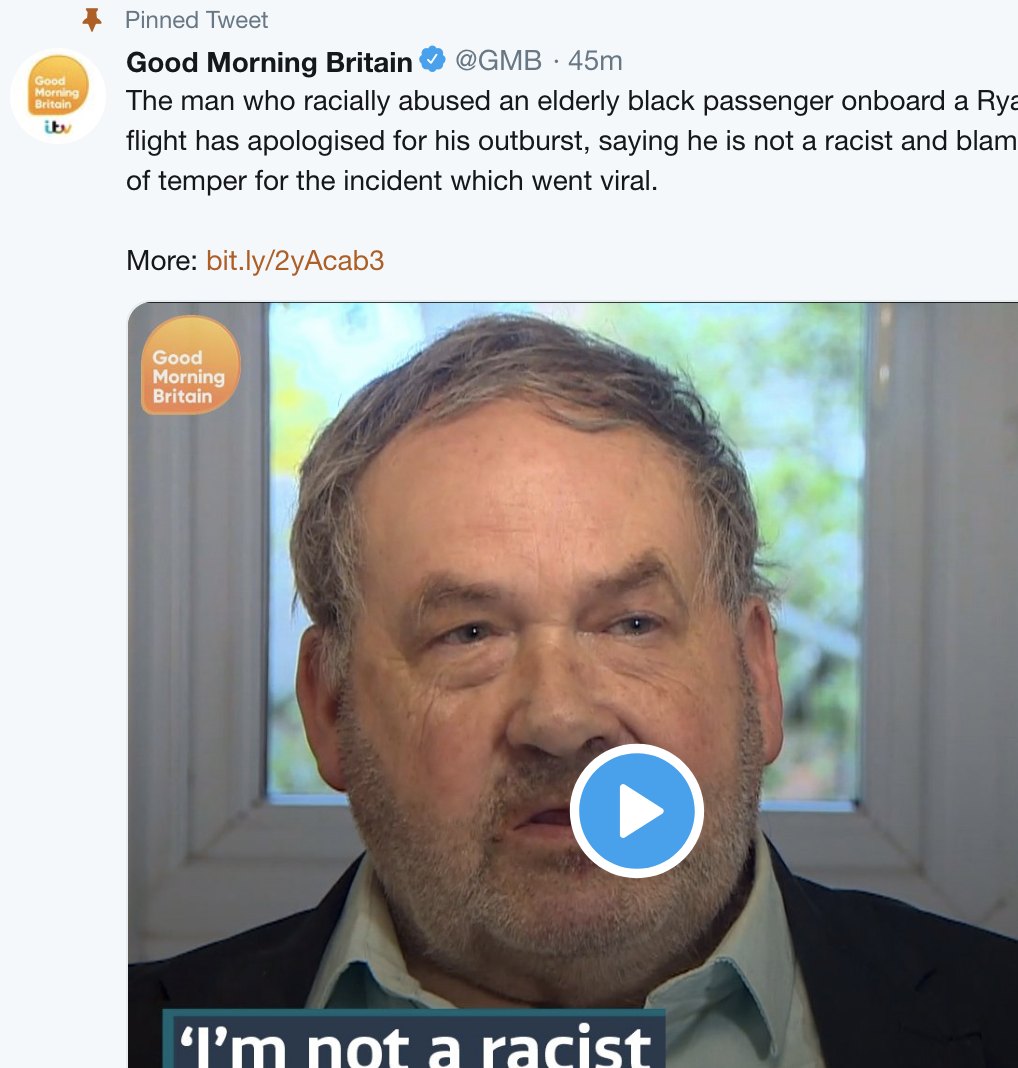Viewport: 1018px width, 1068px height.
Task: Click the itv logo inside the avatar
Action: click(x=57, y=127)
